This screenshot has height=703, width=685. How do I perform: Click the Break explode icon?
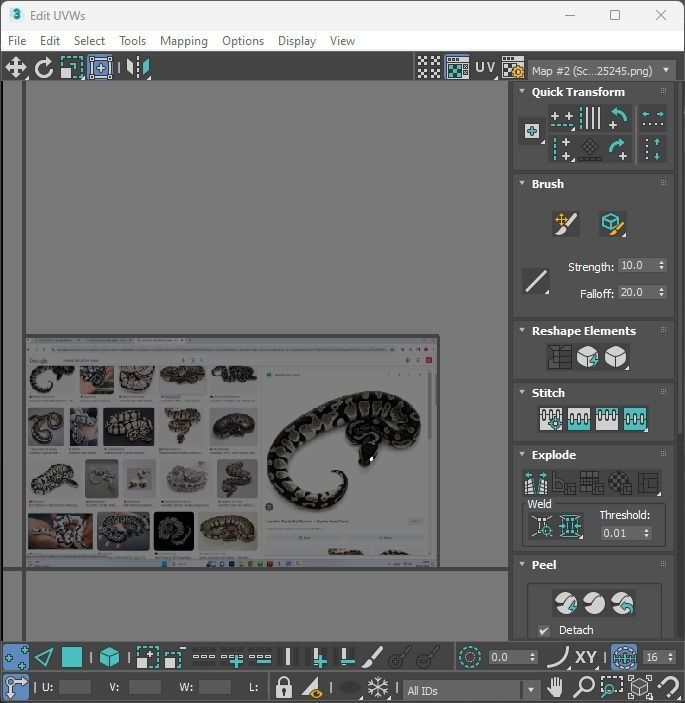[x=536, y=483]
